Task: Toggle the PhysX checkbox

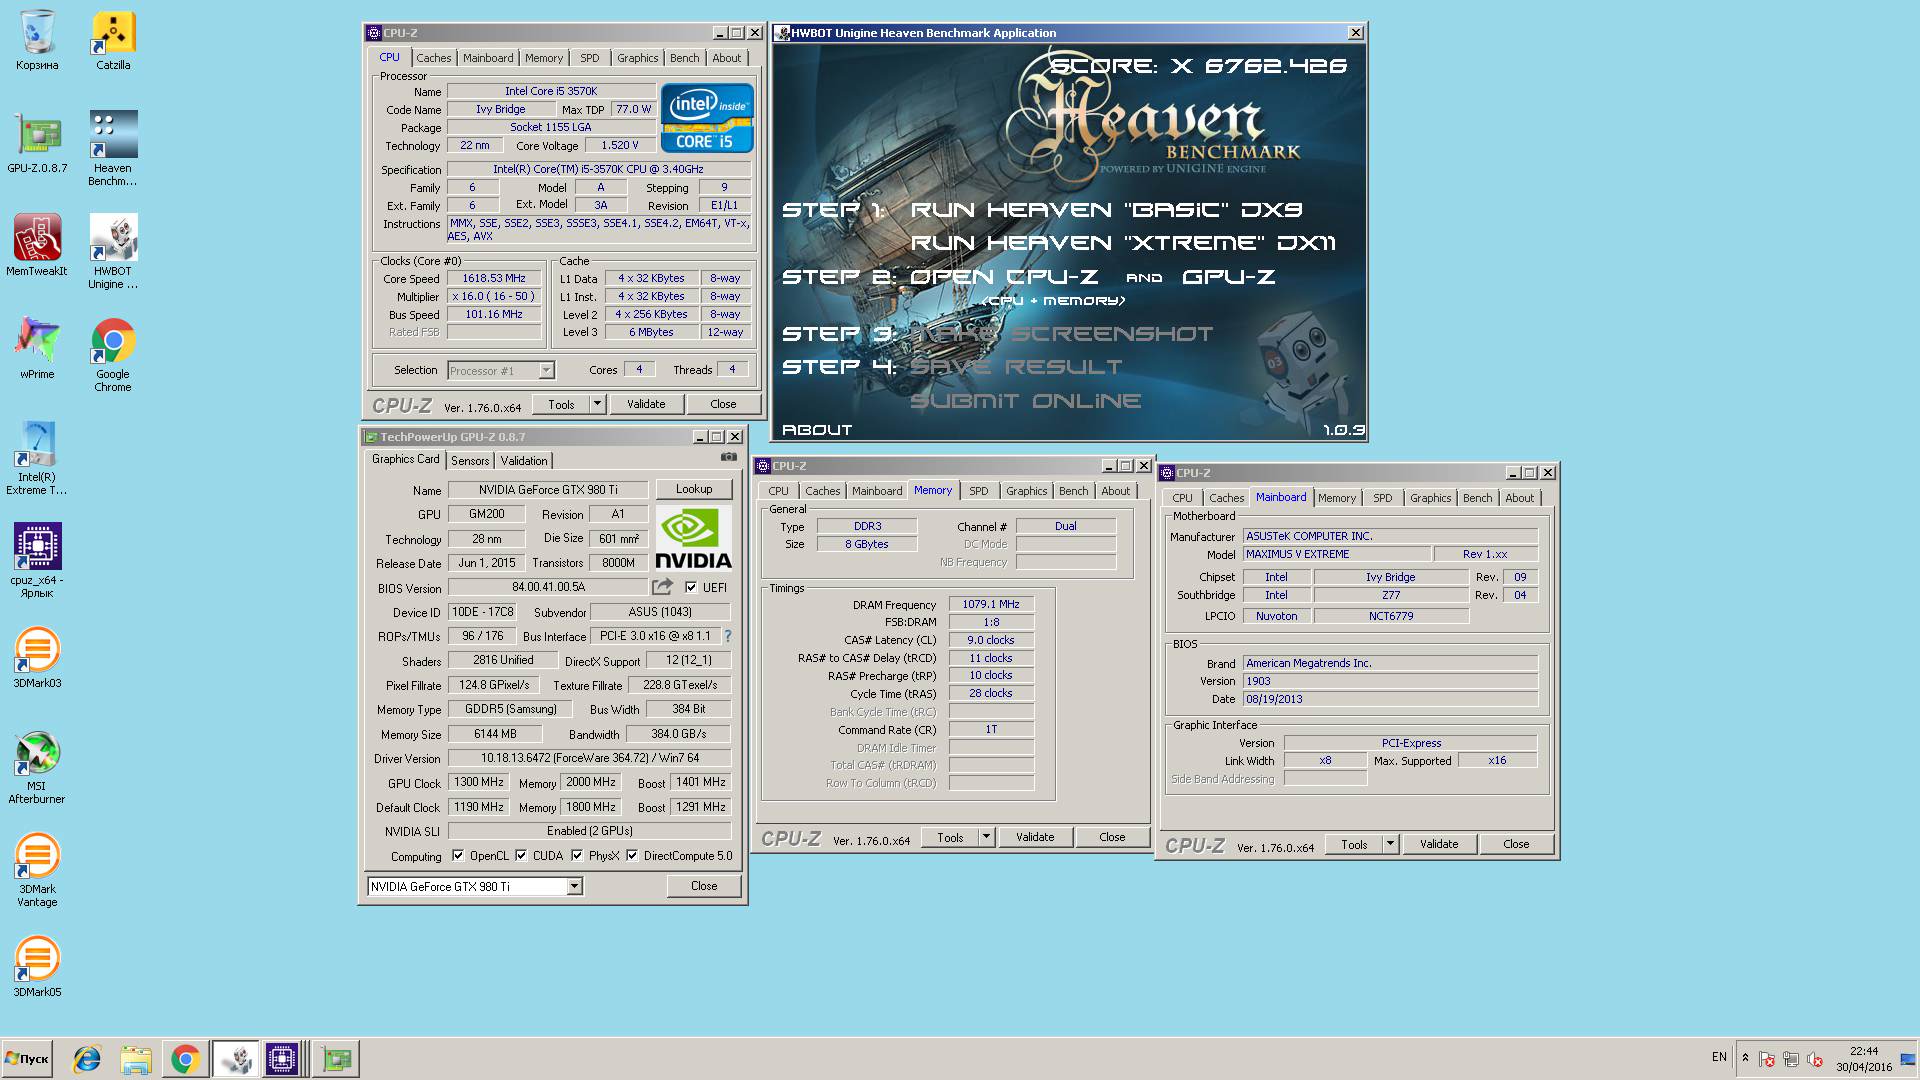Action: 577,855
